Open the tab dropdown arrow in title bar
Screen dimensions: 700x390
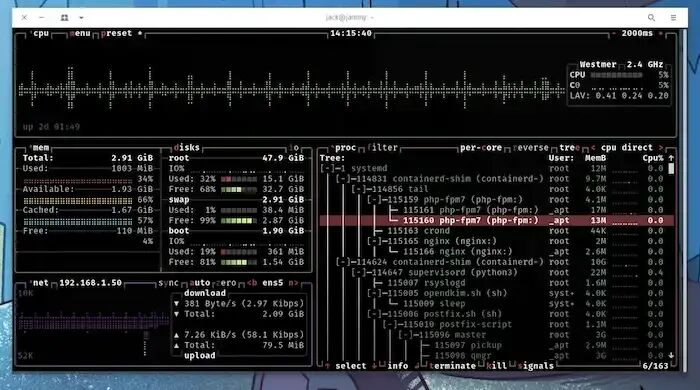click(x=81, y=17)
